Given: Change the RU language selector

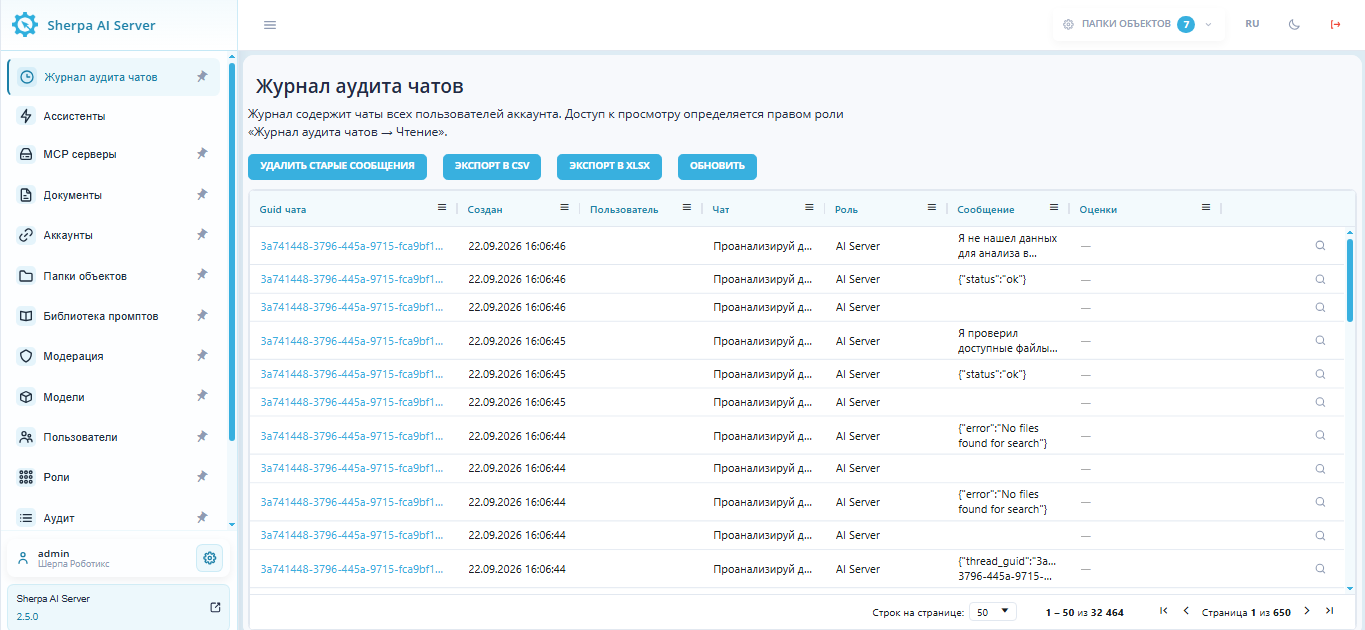Looking at the screenshot, I should coord(1252,24).
